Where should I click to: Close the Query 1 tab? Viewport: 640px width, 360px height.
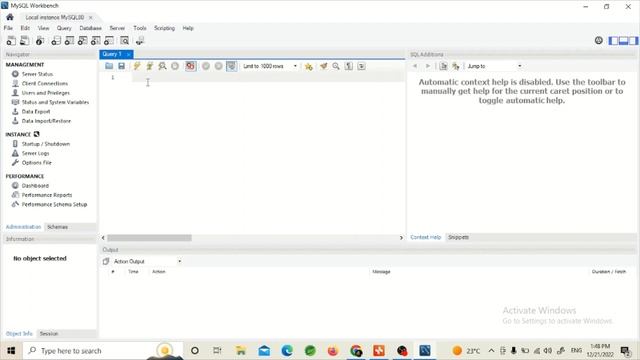[x=128, y=54]
